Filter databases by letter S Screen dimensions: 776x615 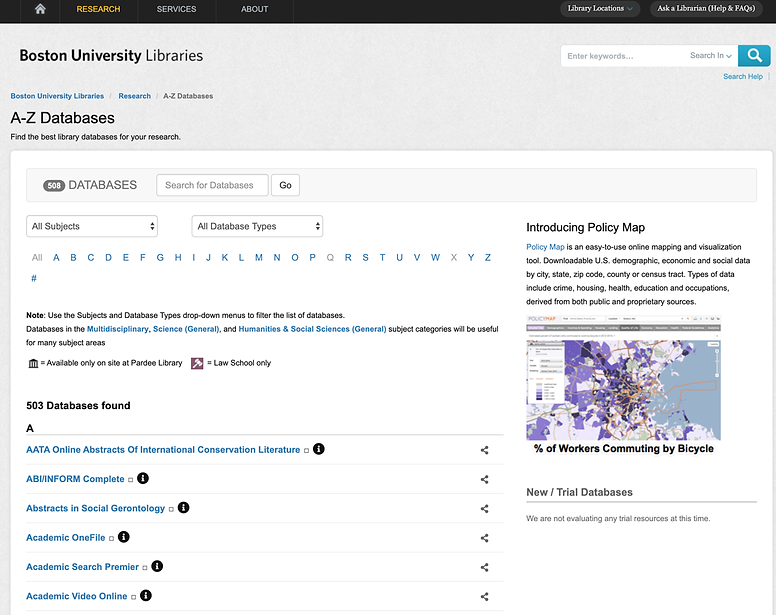point(365,257)
